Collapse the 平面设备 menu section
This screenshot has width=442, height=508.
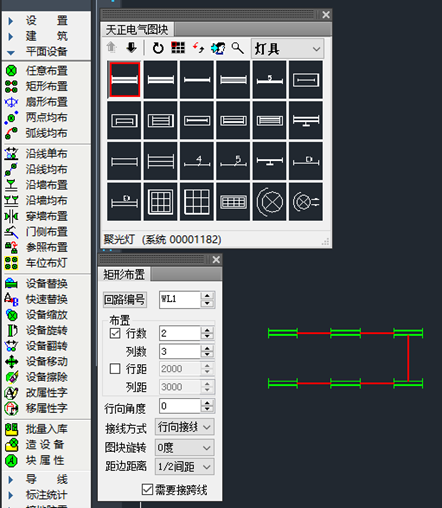pyautogui.click(x=46, y=51)
